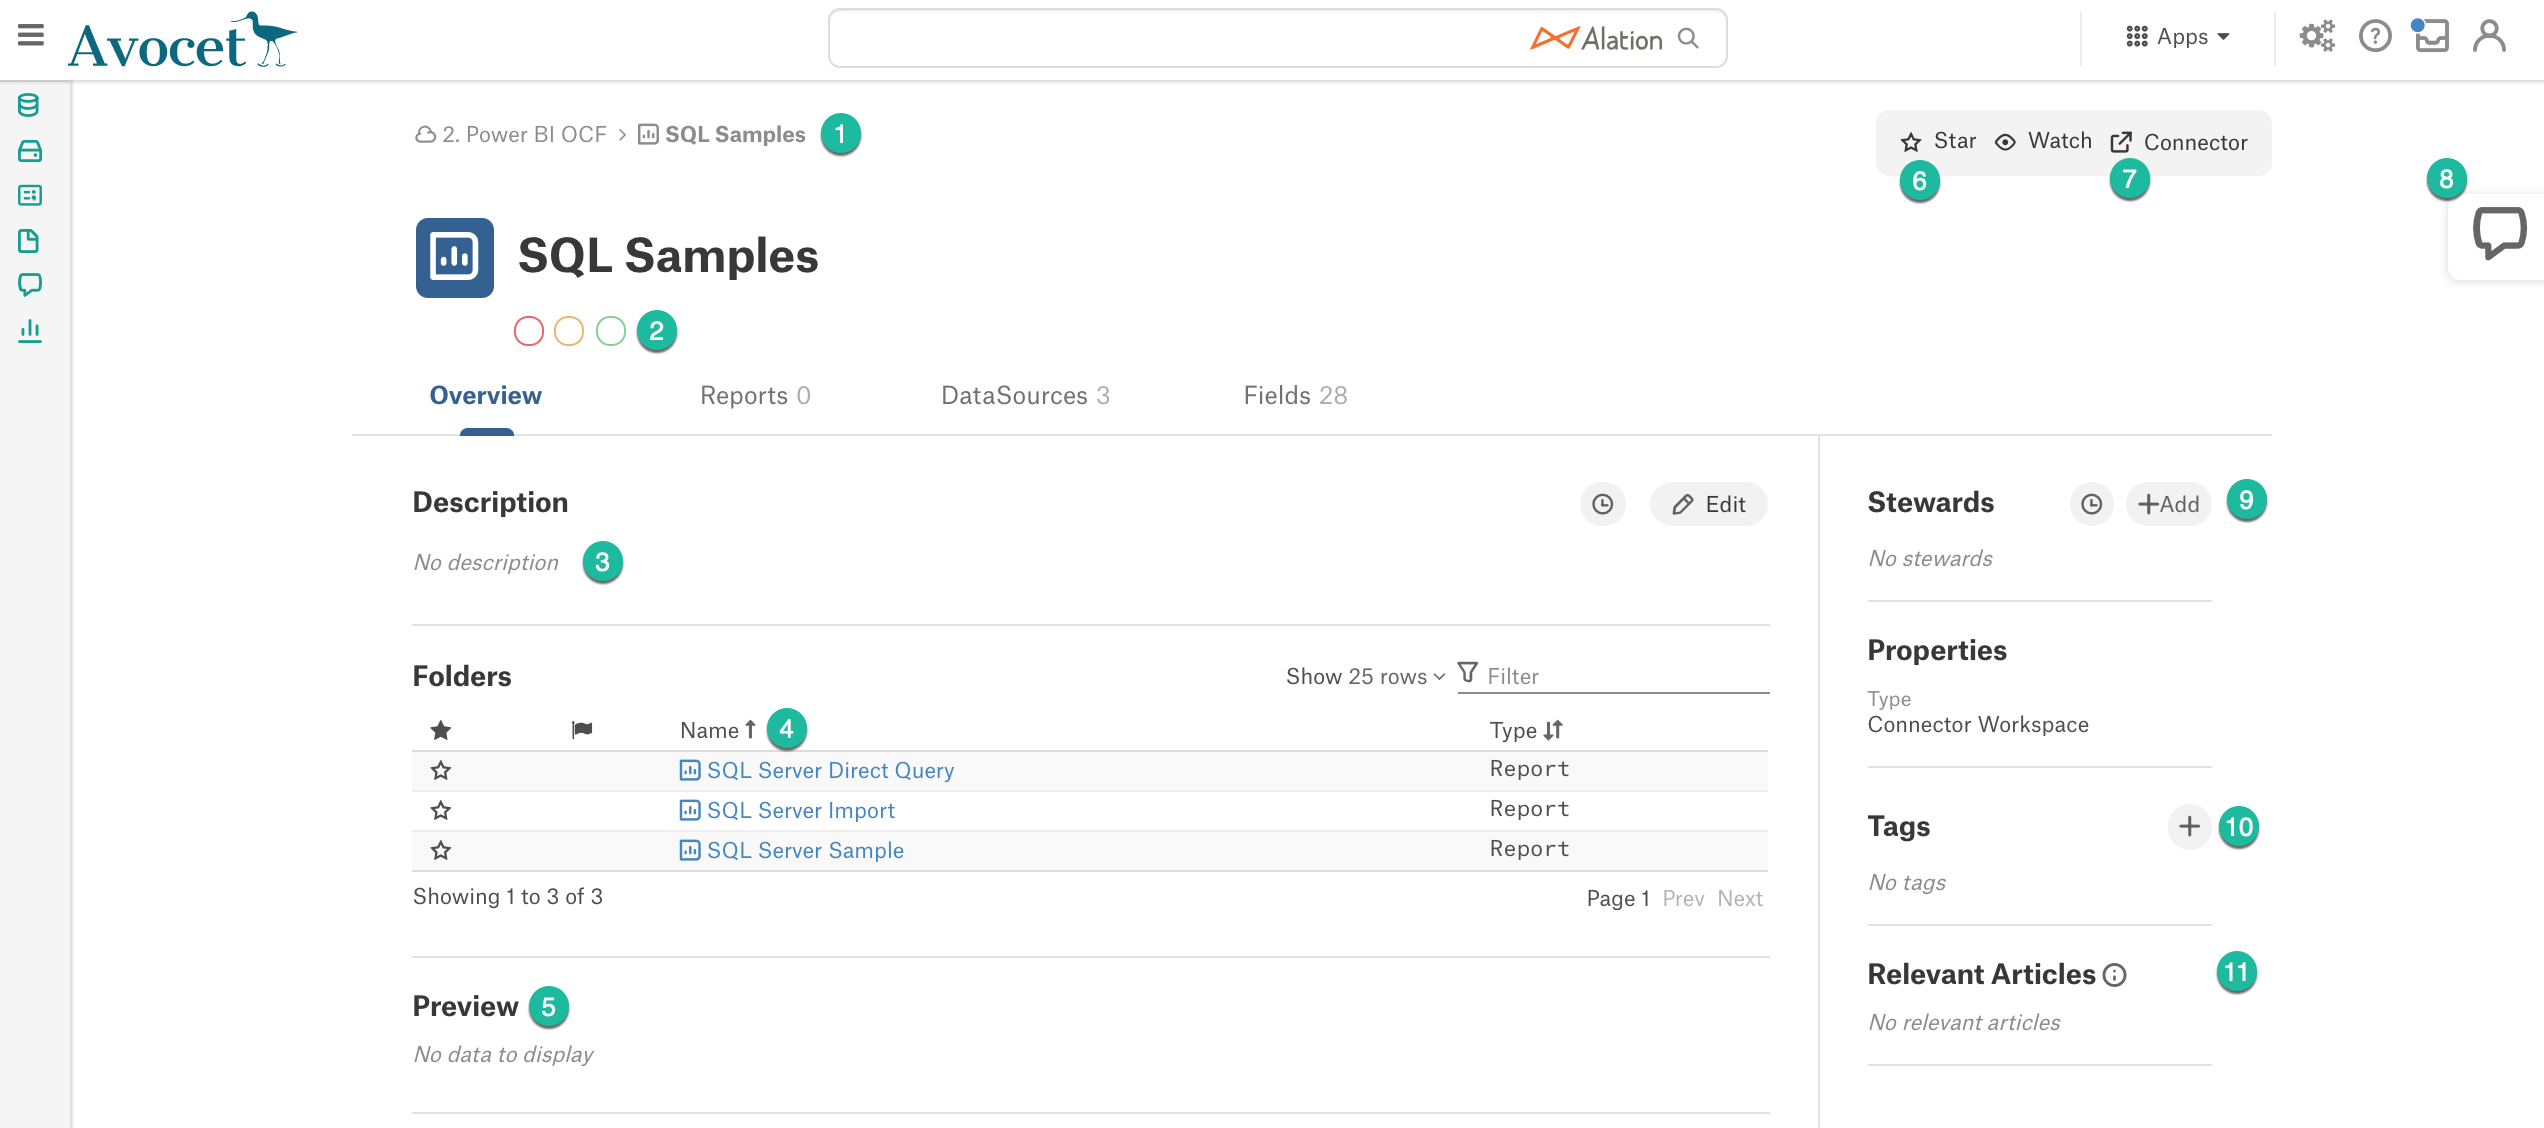2544x1128 pixels.
Task: Star the SQL Samples workspace
Action: (x=1938, y=141)
